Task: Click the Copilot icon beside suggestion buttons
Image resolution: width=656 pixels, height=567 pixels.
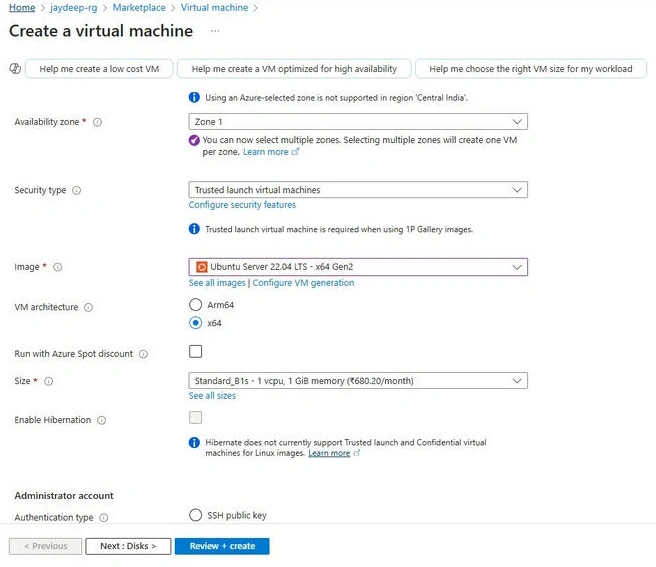Action: (15, 68)
